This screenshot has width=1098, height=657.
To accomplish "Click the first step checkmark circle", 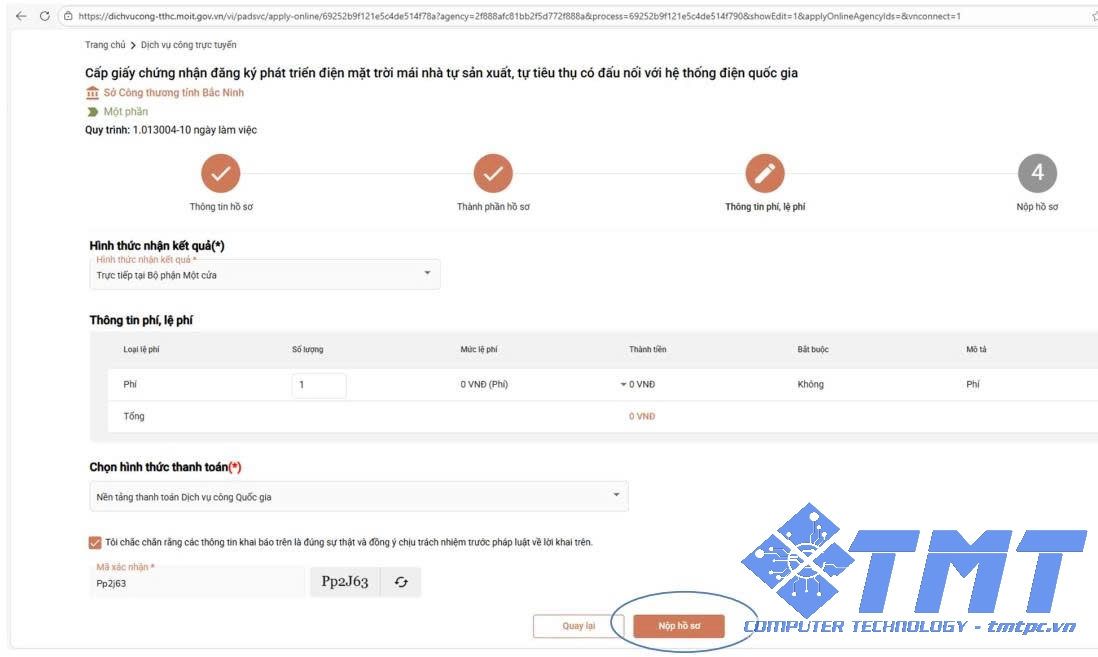I will coord(220,174).
